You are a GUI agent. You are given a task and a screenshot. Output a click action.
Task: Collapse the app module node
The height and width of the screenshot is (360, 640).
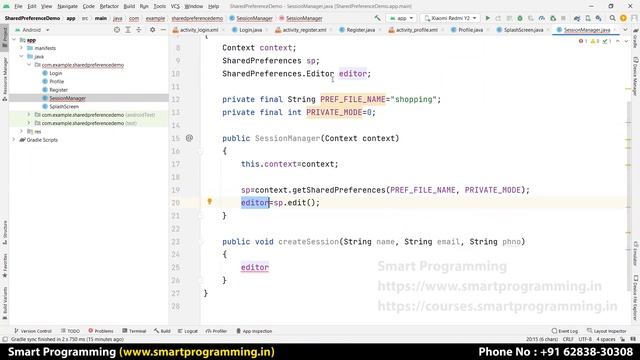click(14, 40)
